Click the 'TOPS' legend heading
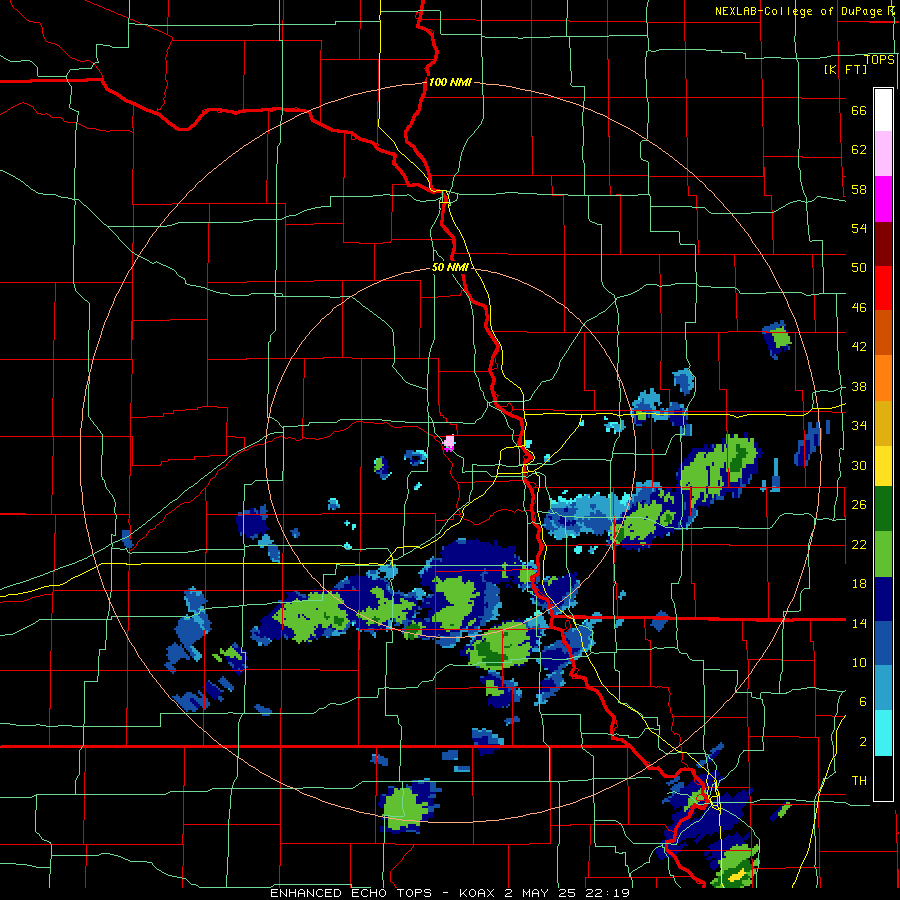Viewport: 900px width, 900px height. [x=879, y=60]
